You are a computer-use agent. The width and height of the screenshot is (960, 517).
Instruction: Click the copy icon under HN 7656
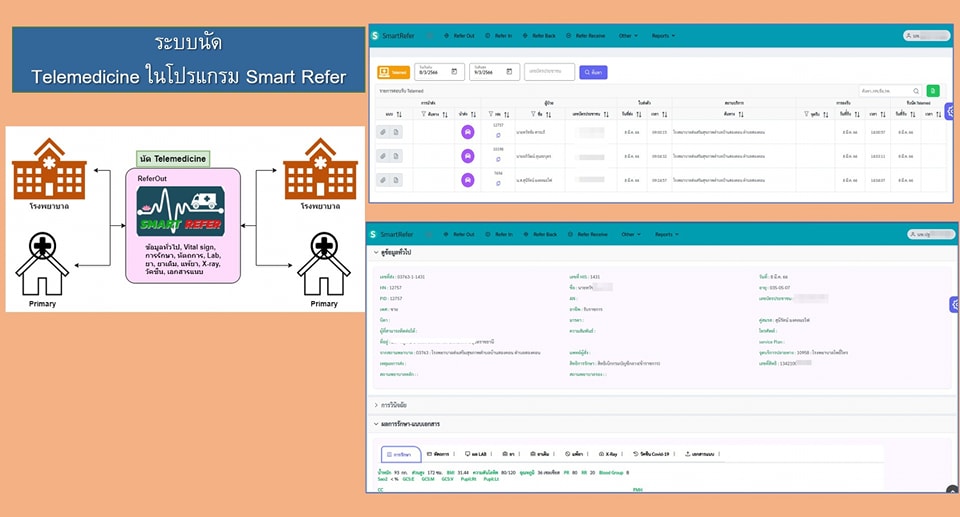pyautogui.click(x=498, y=183)
